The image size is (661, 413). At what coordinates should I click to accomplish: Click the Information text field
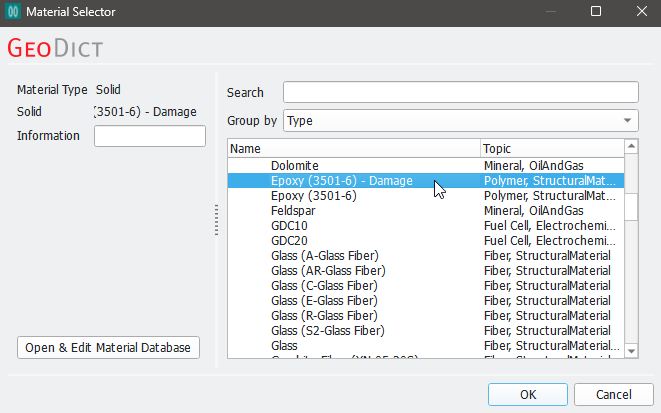pyautogui.click(x=149, y=136)
